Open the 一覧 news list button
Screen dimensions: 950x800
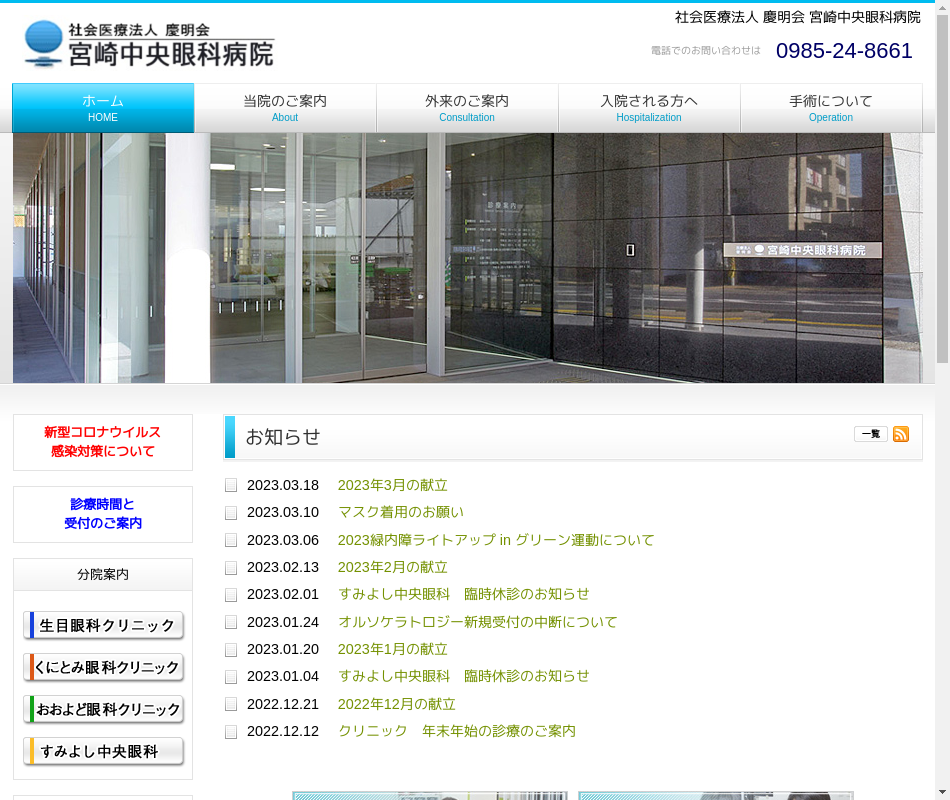(870, 434)
